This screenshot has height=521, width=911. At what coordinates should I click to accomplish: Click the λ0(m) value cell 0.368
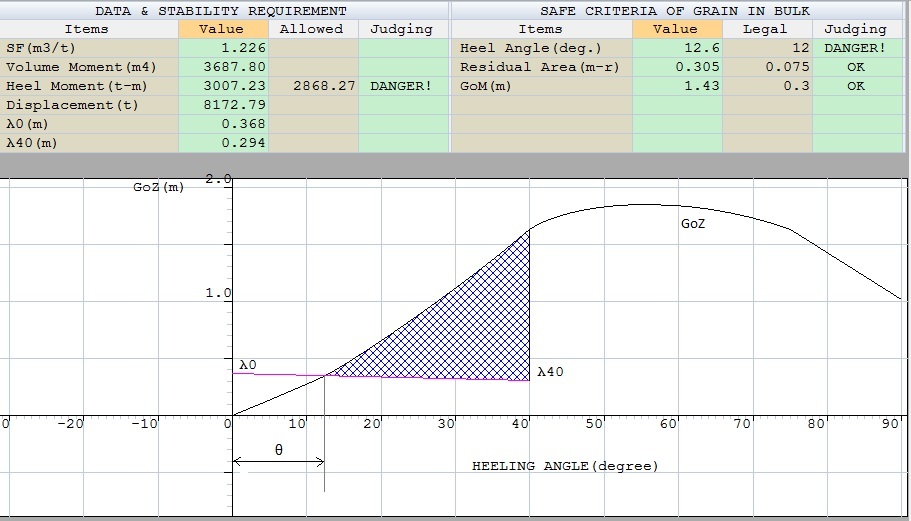[x=223, y=124]
